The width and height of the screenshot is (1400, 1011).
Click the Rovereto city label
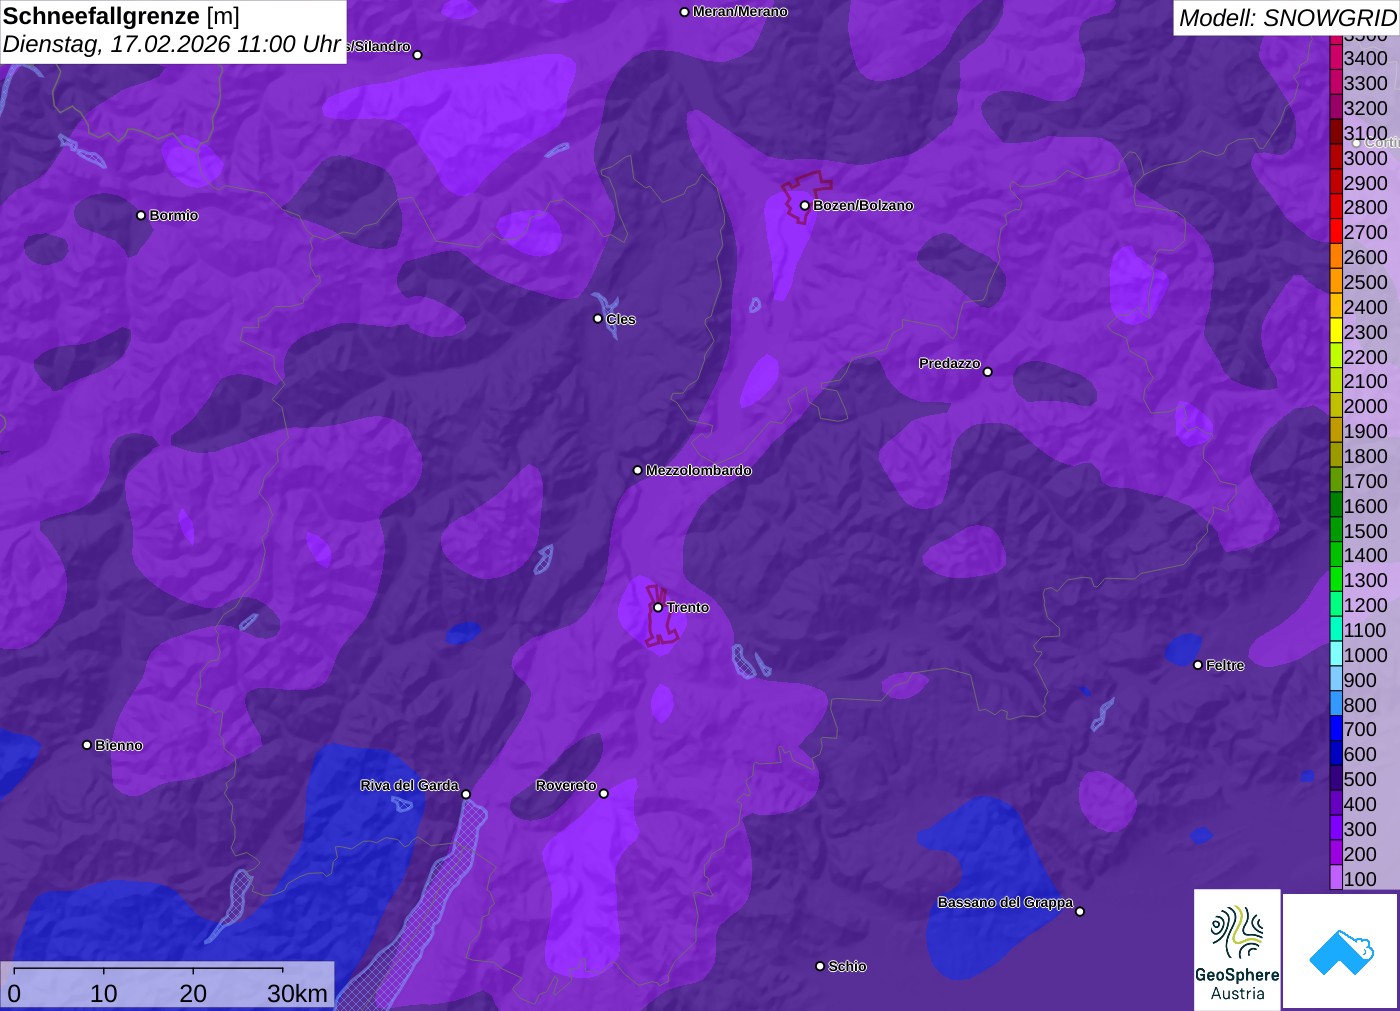click(565, 785)
